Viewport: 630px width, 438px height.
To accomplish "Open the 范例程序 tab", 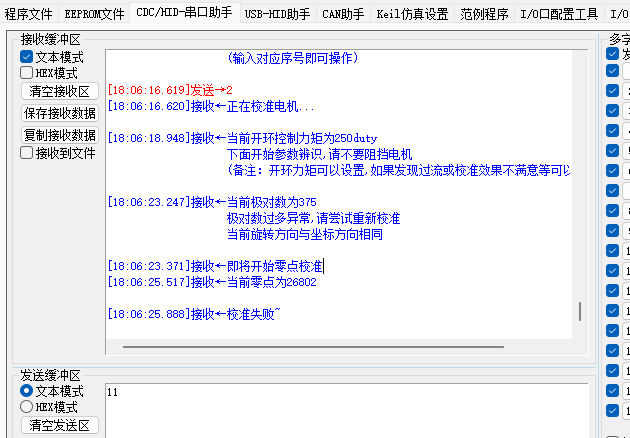I will point(484,14).
